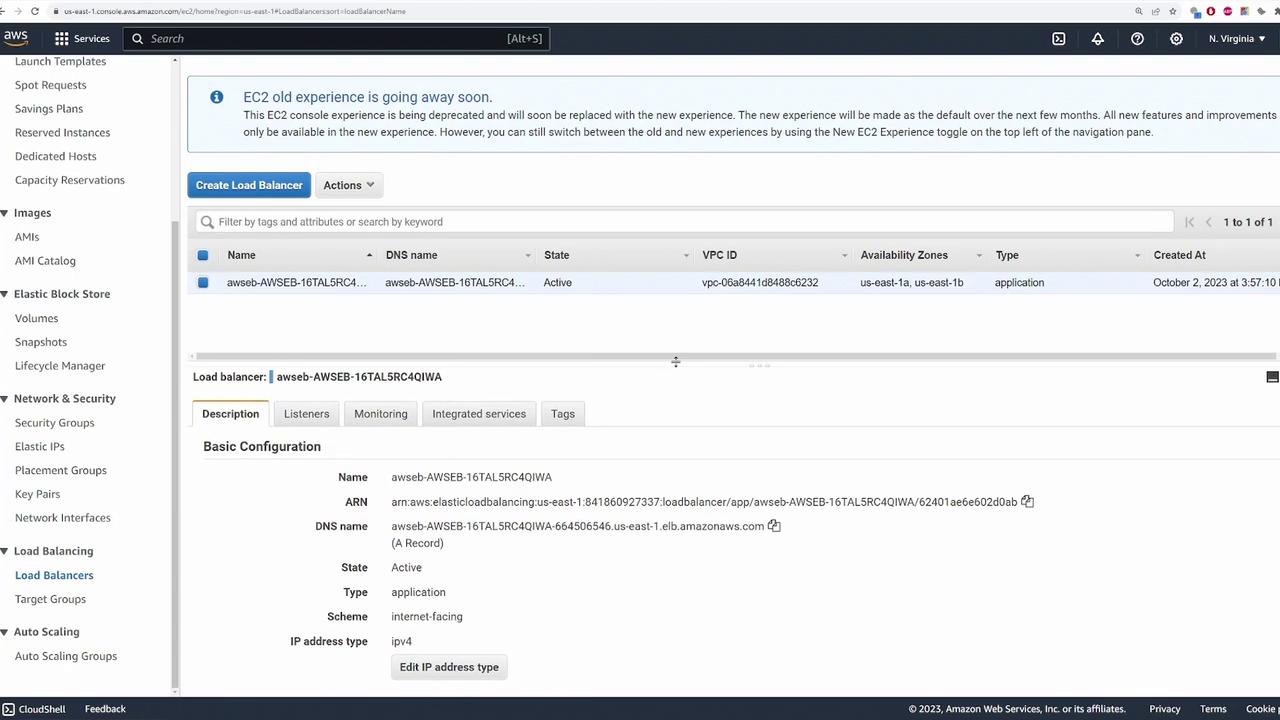Viewport: 1280px width, 720px height.
Task: Toggle the awseb-AWSEB-16TAL5RC4 row checkbox
Action: [203, 283]
